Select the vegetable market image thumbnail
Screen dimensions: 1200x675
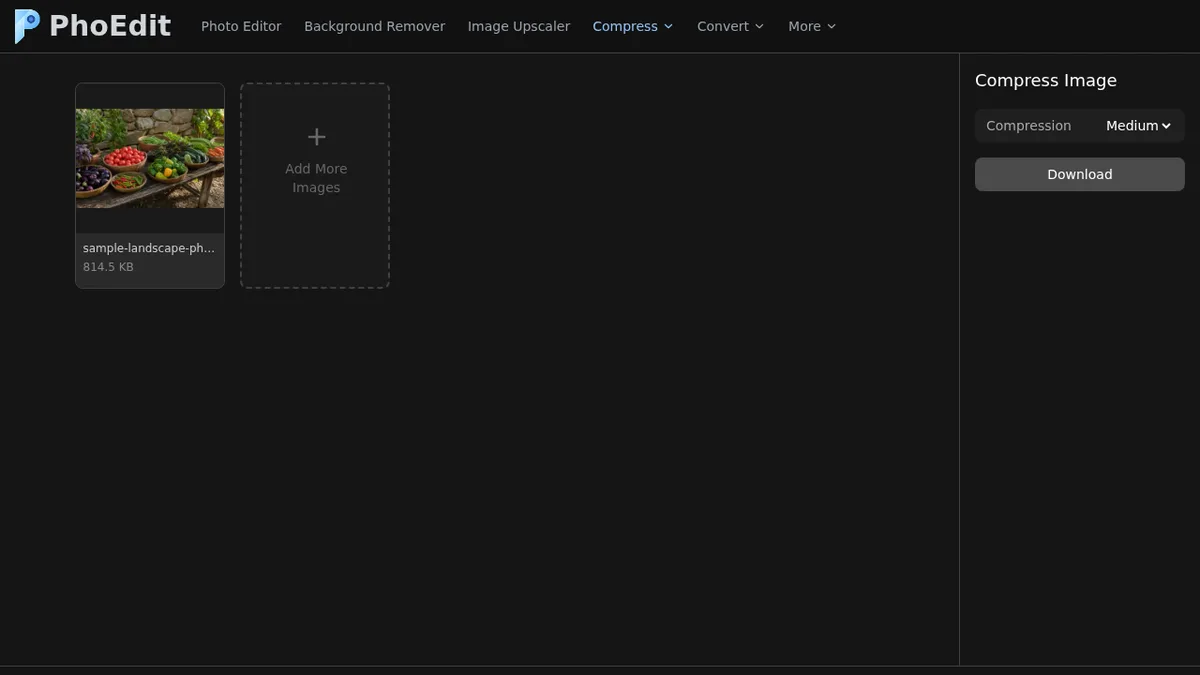point(150,158)
